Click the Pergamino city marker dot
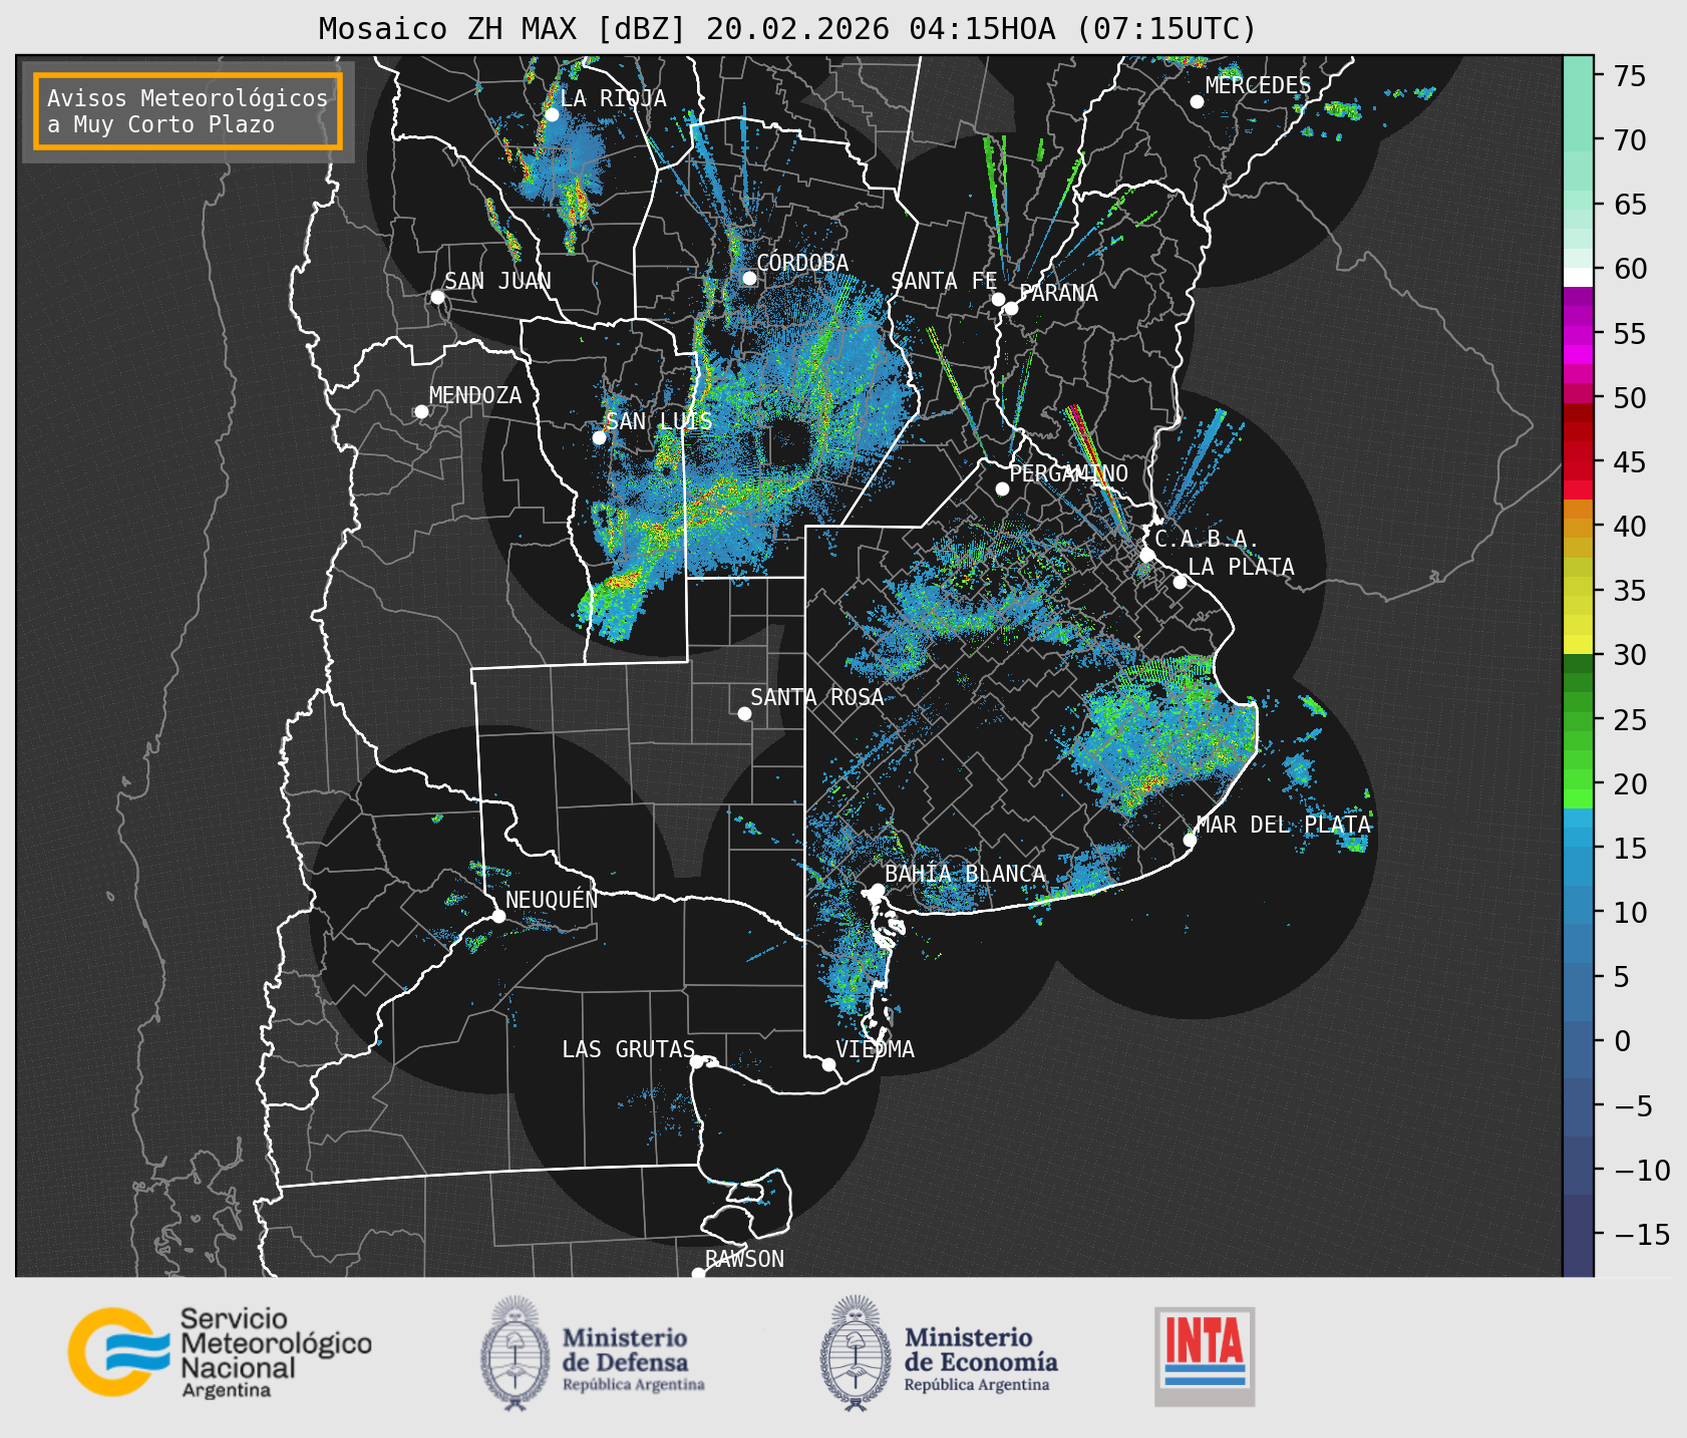 click(1002, 489)
